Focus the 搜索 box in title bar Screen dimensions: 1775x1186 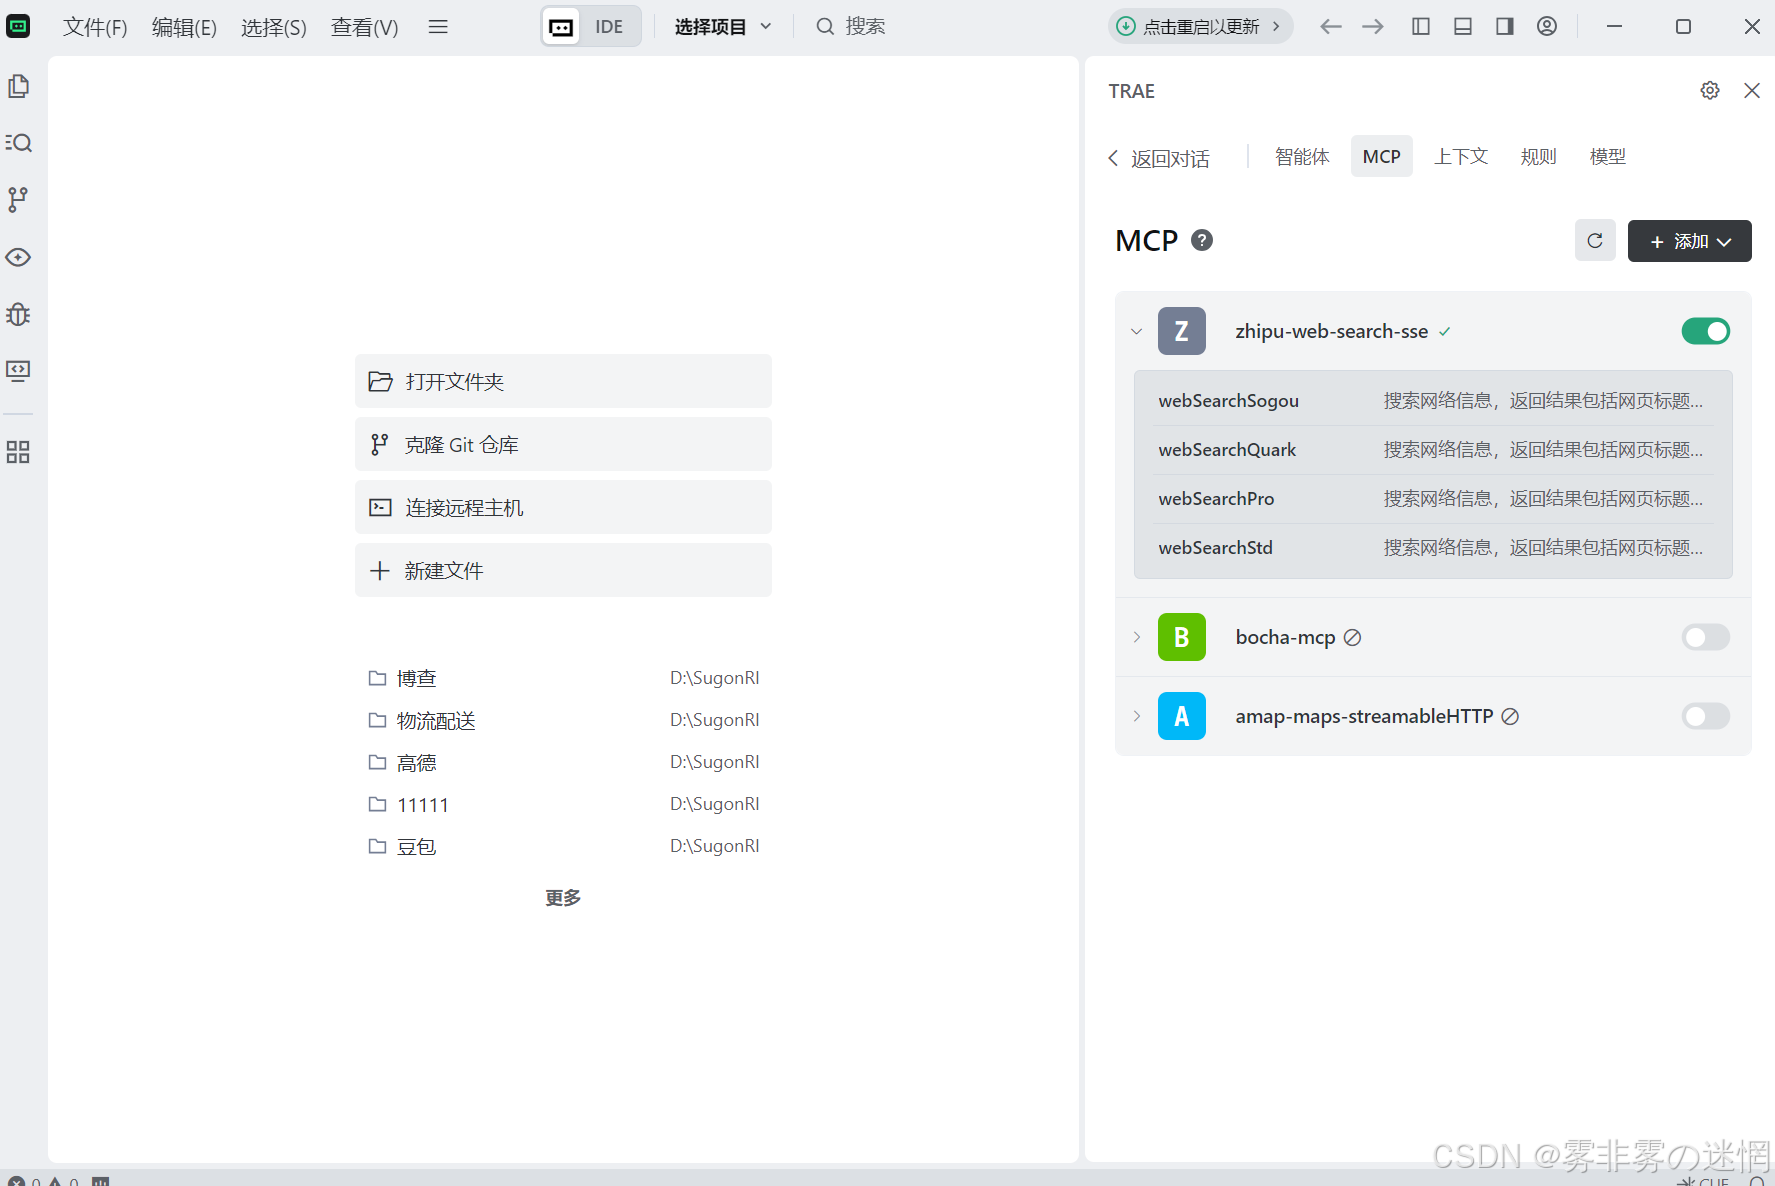[851, 27]
